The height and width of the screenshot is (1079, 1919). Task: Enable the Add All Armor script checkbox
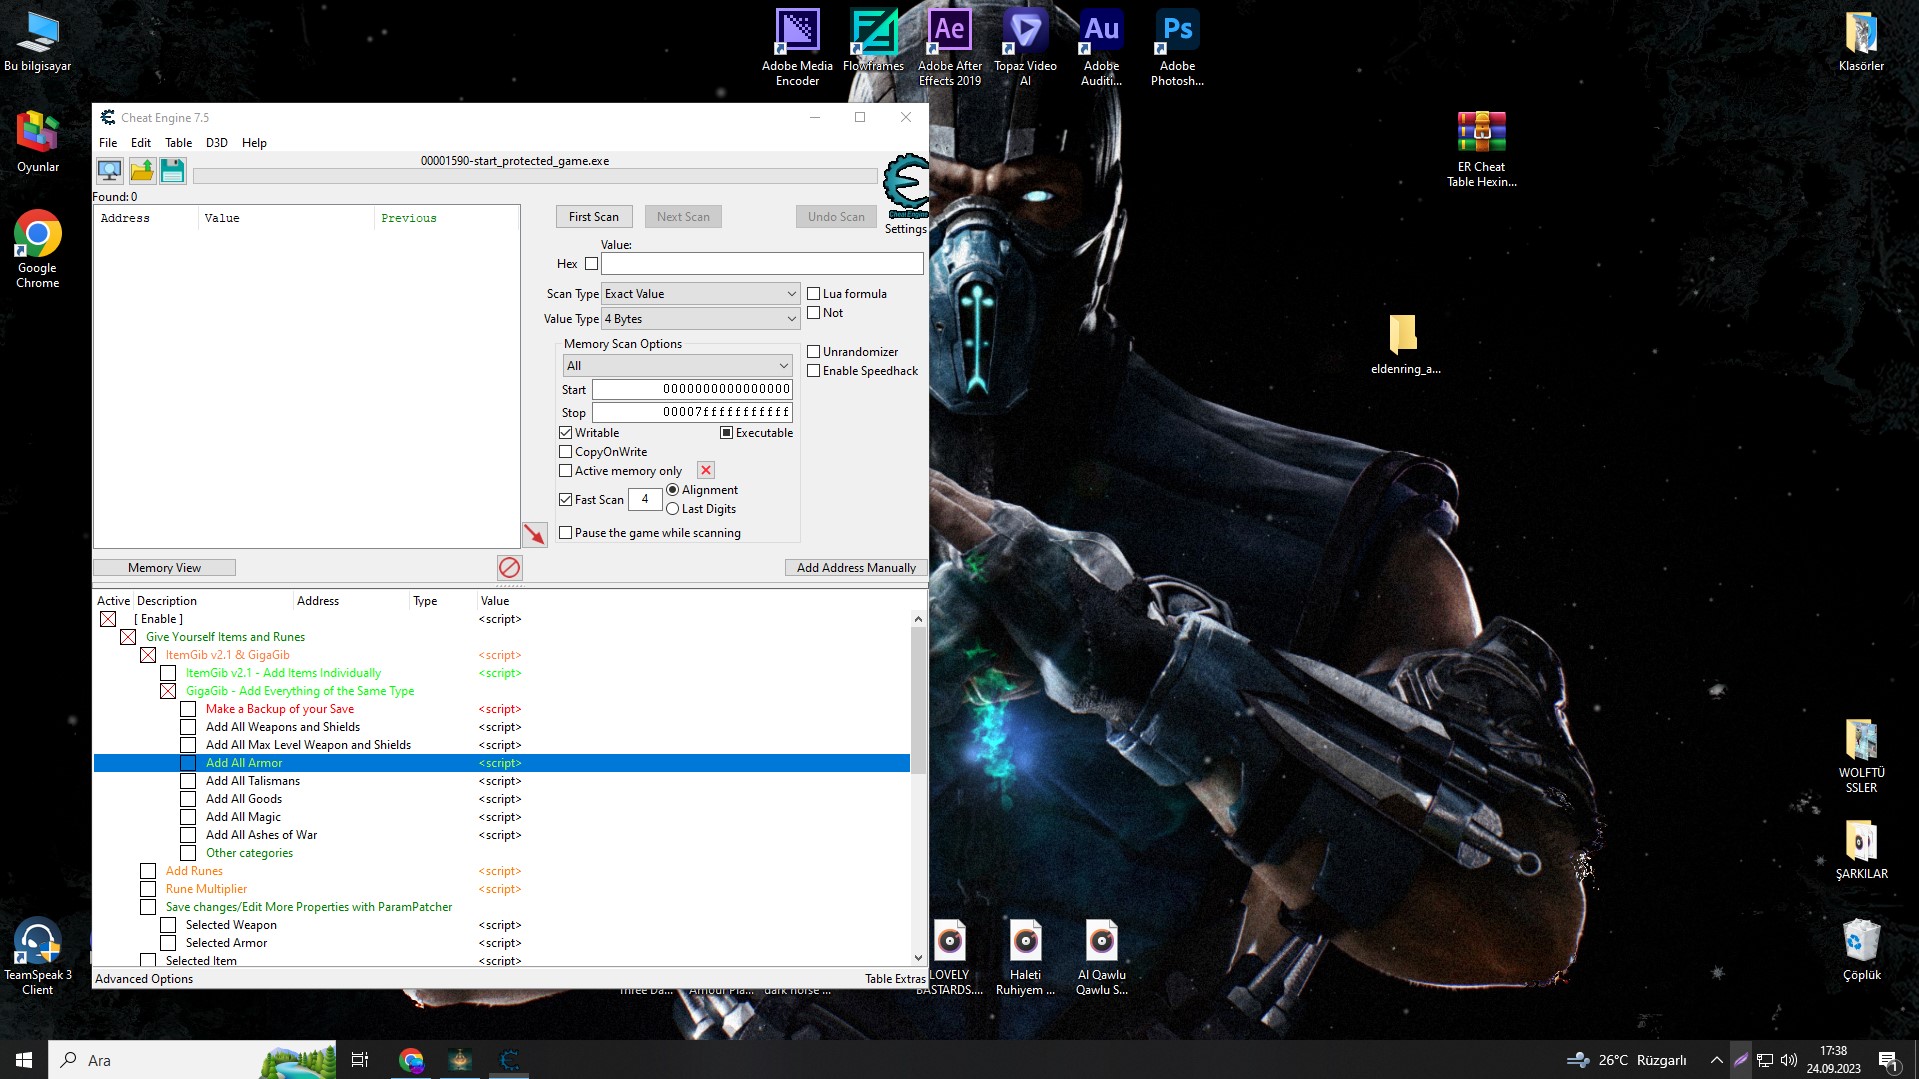click(188, 763)
